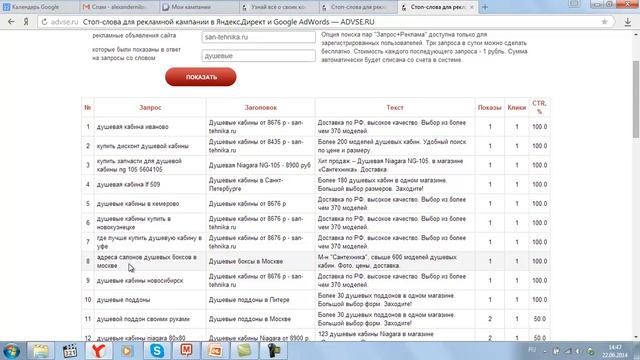This screenshot has width=640, height=360.
Task: Click headline 'Душевые кабины в Санкт-Петербурге'
Action: pos(246,184)
